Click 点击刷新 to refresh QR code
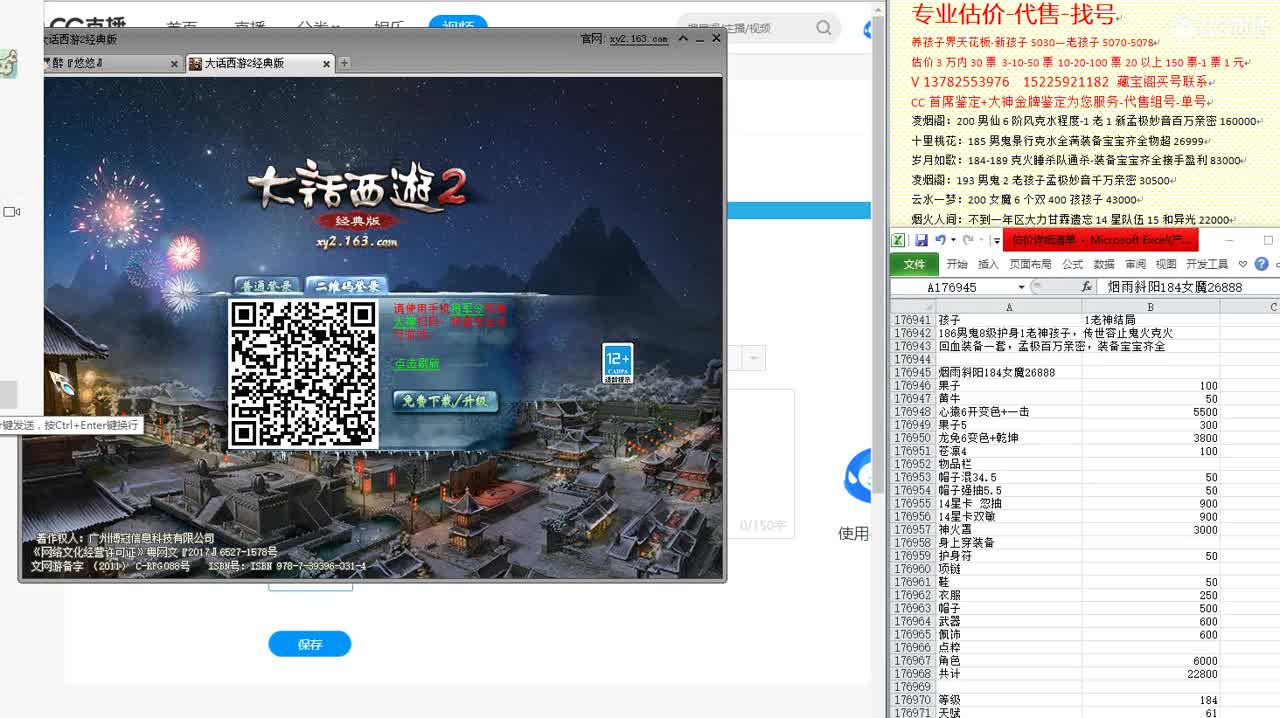1280x718 pixels. (x=416, y=364)
